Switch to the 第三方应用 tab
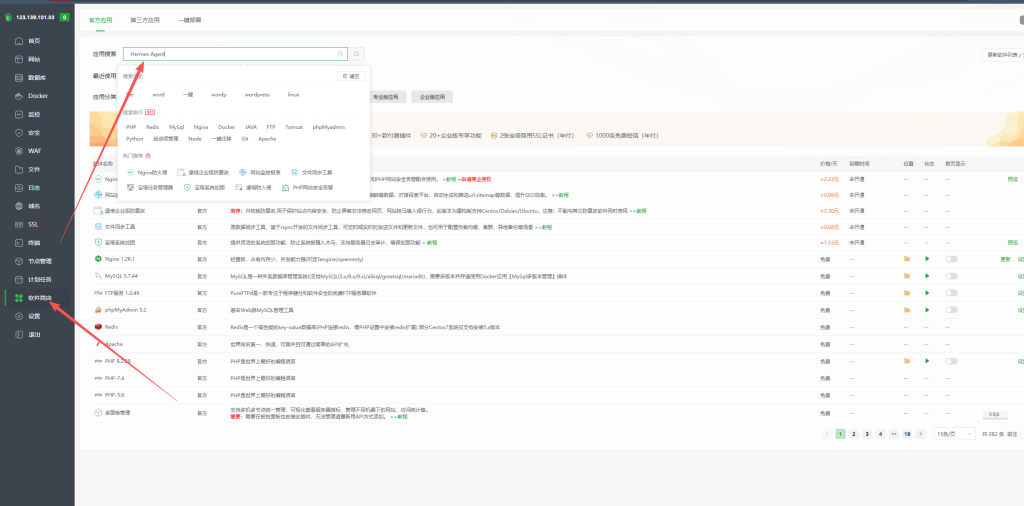This screenshot has width=1024, height=506. (144, 20)
